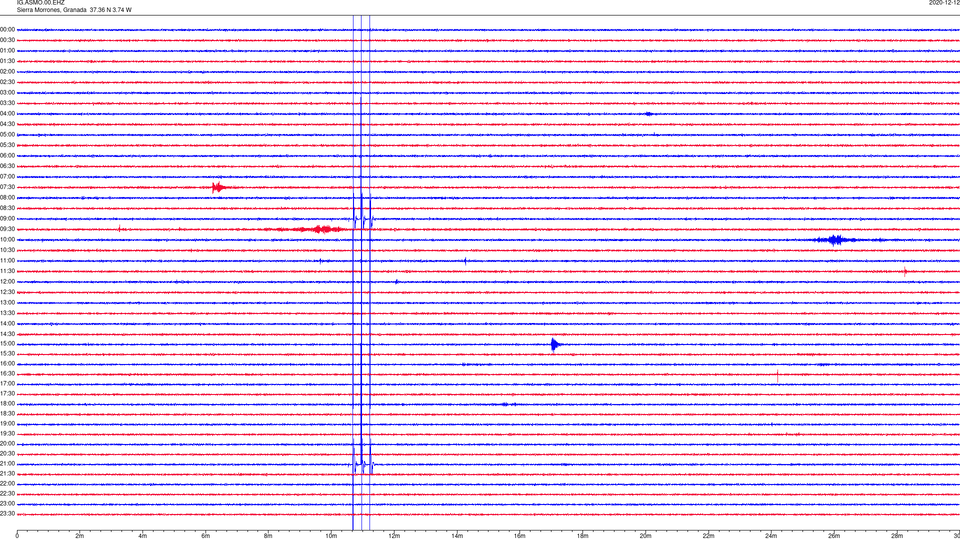The image size is (960, 540).
Task: Select the 22:30 time row label
Action: coord(7,493)
